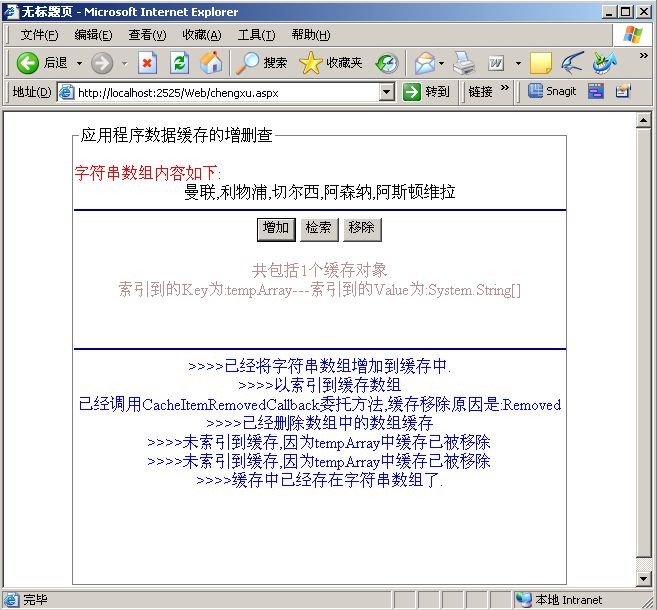Image resolution: width=657 pixels, height=610 pixels.
Task: Click the Local Intranet zone icon
Action: 523,600
